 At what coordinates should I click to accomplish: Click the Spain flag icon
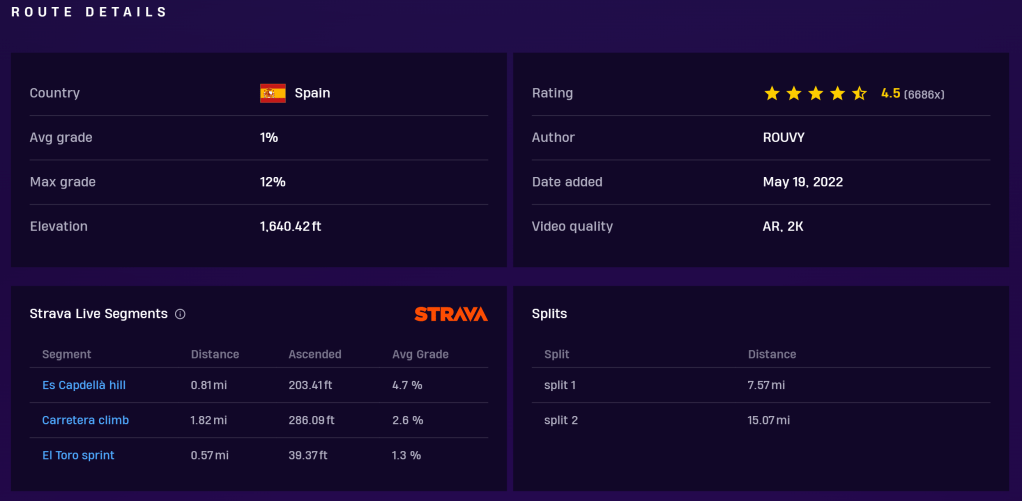[x=272, y=93]
